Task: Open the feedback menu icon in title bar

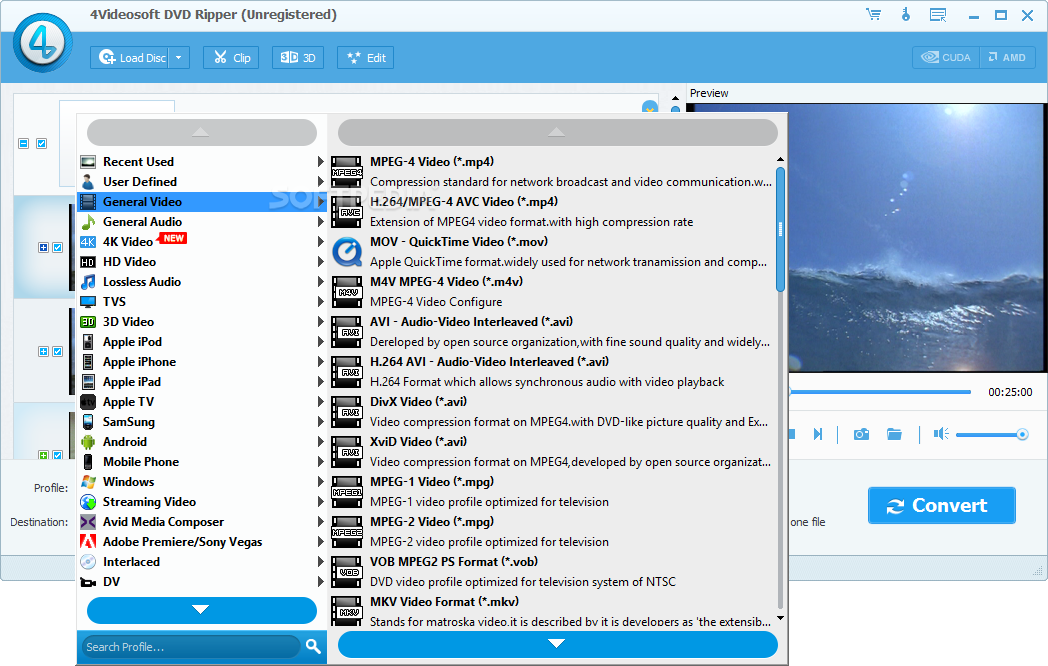Action: (x=938, y=15)
